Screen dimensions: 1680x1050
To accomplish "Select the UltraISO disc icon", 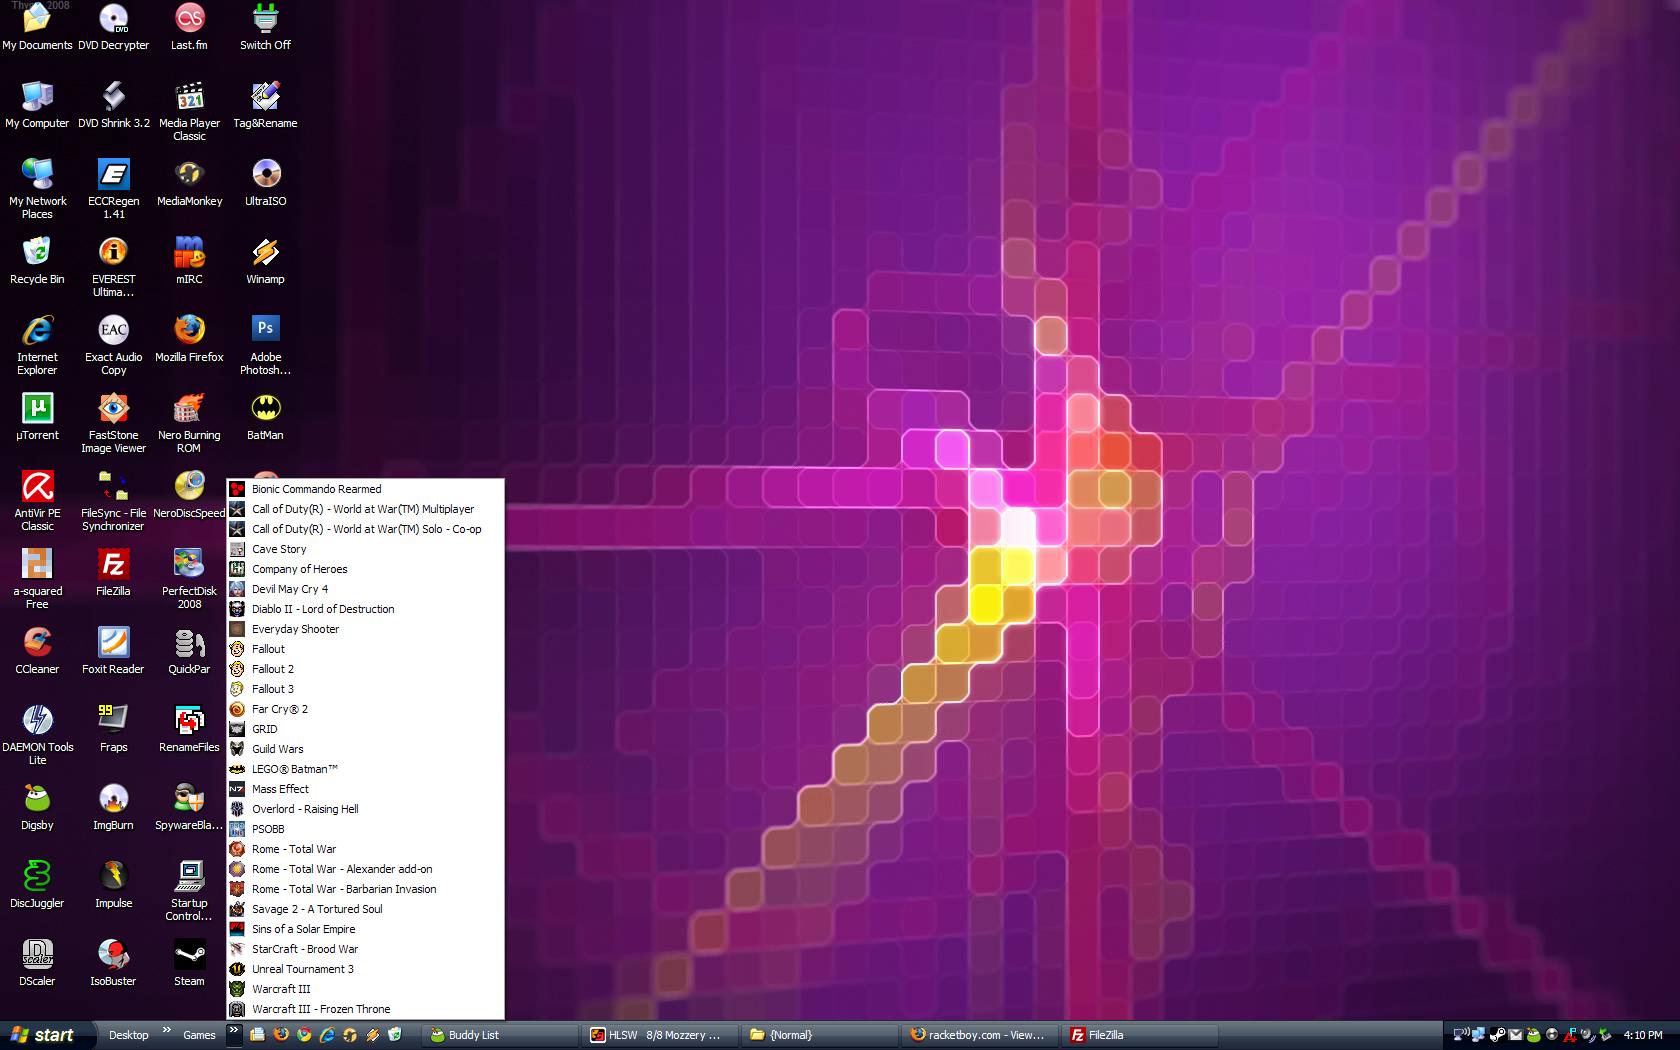I will point(265,182).
